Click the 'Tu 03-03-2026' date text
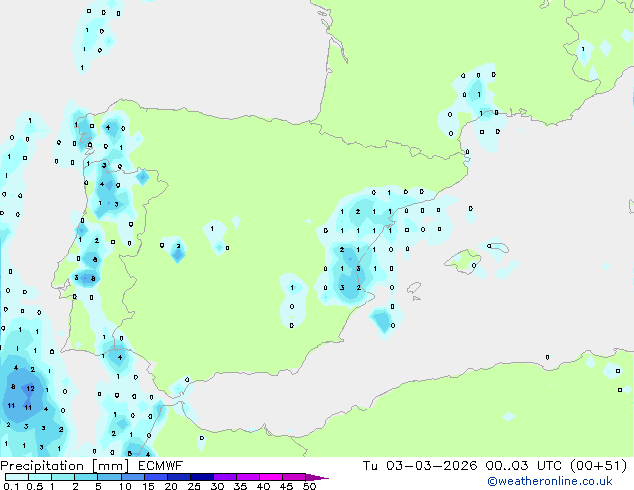Image resolution: width=634 pixels, height=490 pixels. tap(420, 466)
